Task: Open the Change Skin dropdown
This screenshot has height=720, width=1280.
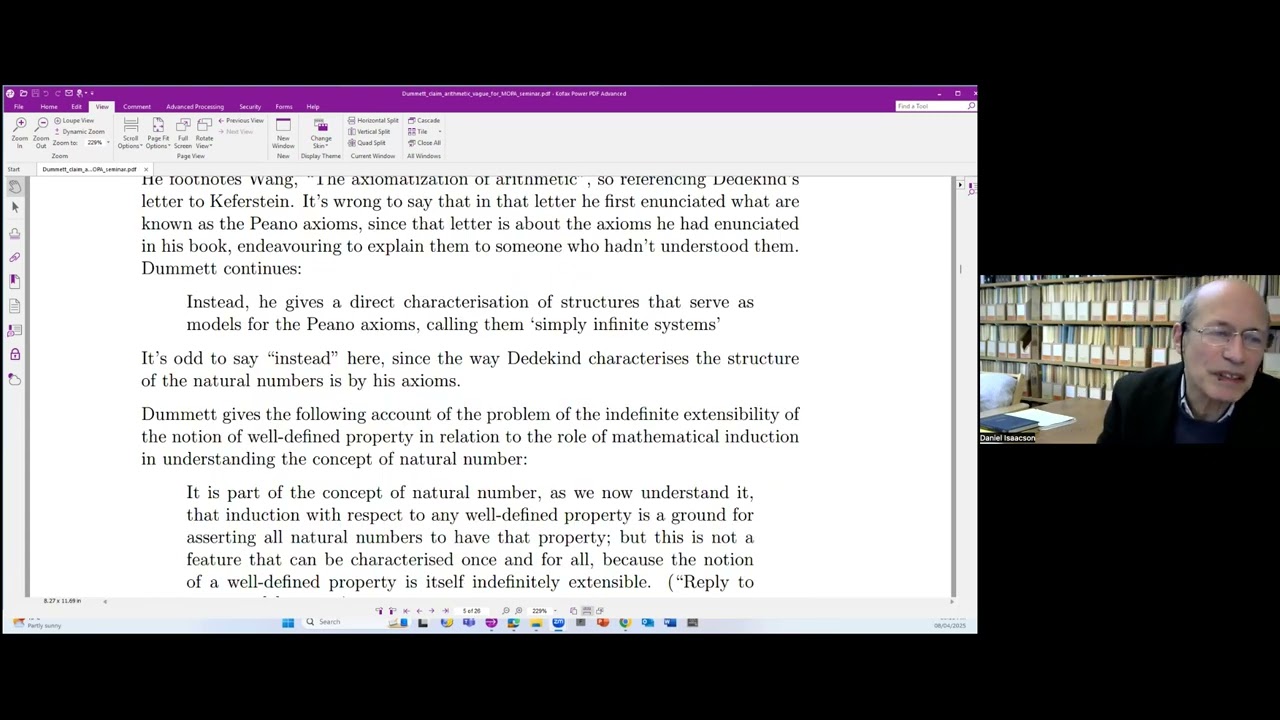Action: tap(321, 133)
